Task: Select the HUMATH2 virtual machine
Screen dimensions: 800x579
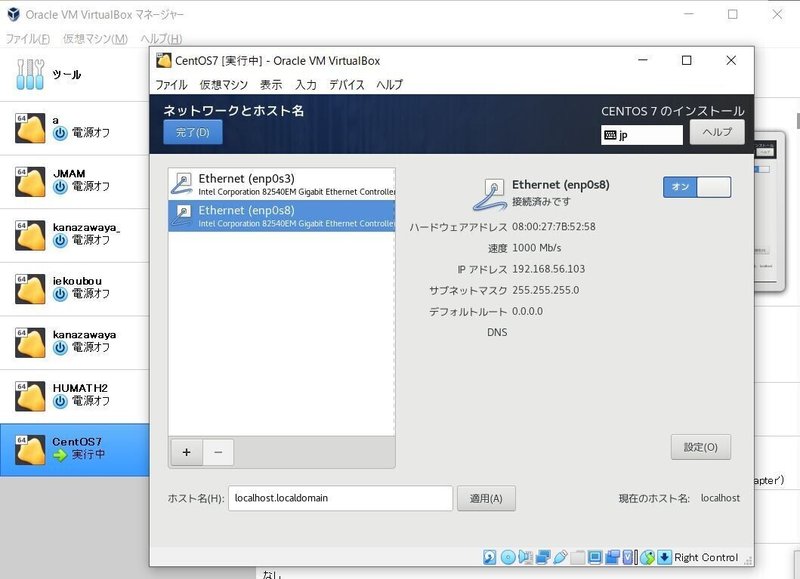Action: pyautogui.click(x=74, y=396)
